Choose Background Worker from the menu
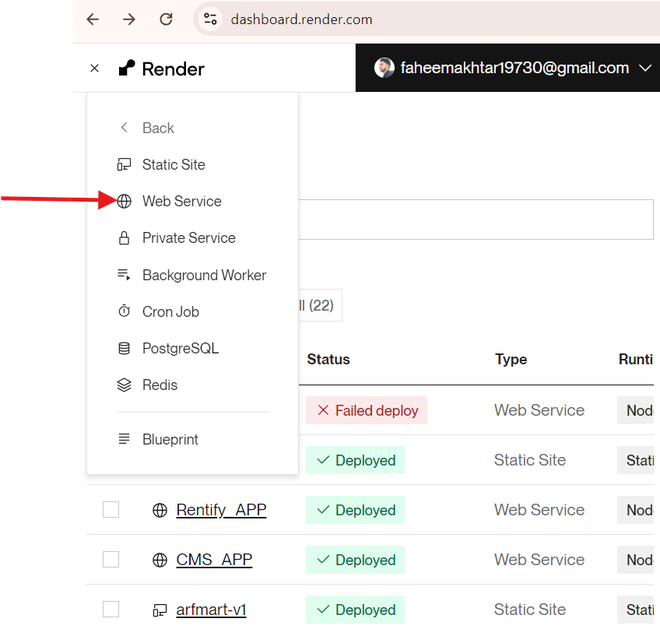This screenshot has height=629, width=660. [204, 275]
